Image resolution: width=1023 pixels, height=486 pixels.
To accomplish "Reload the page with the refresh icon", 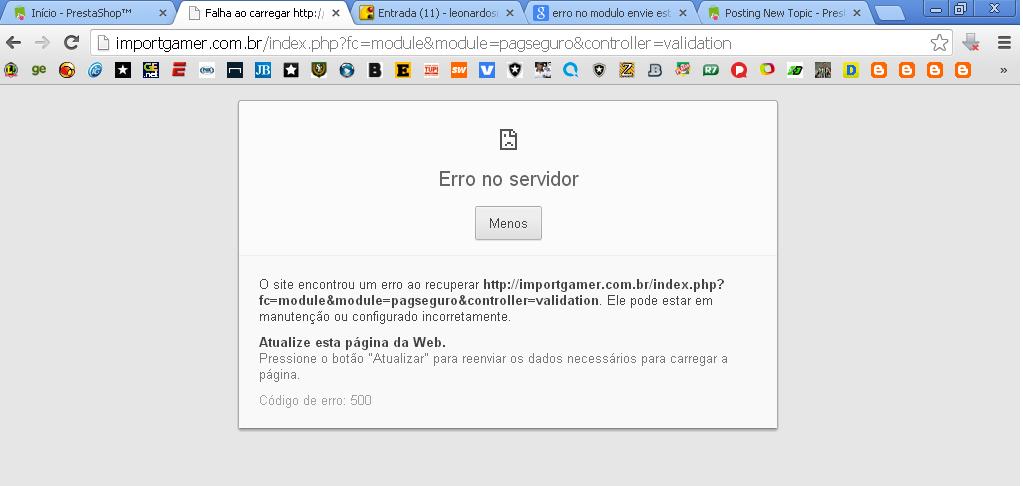I will pos(71,43).
